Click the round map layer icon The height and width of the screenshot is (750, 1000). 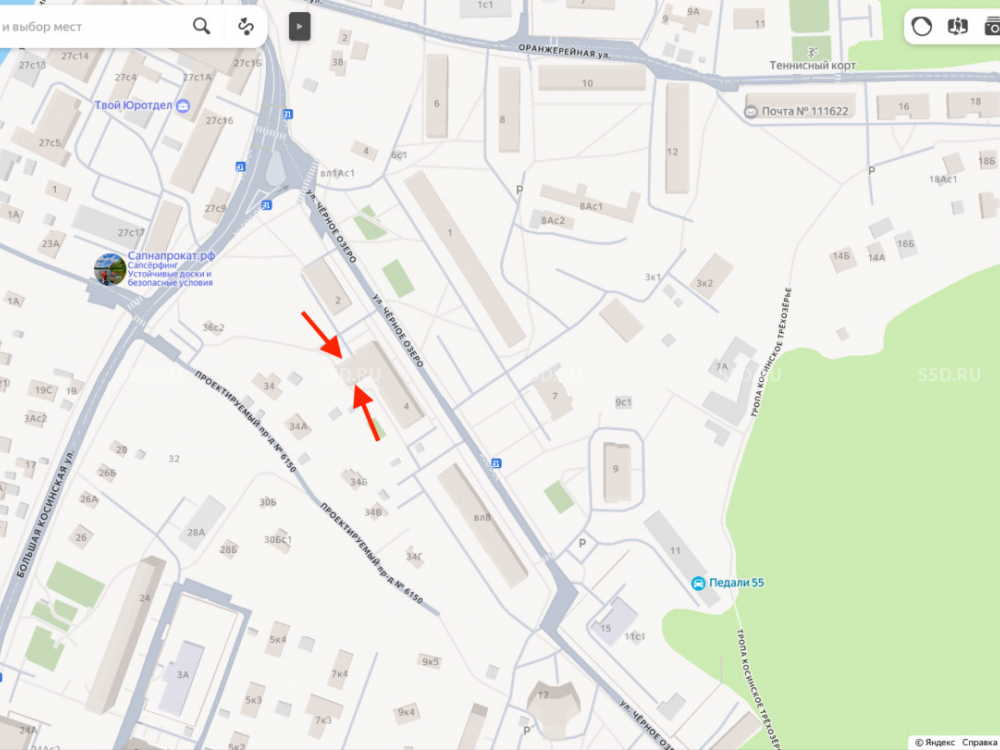[x=922, y=26]
